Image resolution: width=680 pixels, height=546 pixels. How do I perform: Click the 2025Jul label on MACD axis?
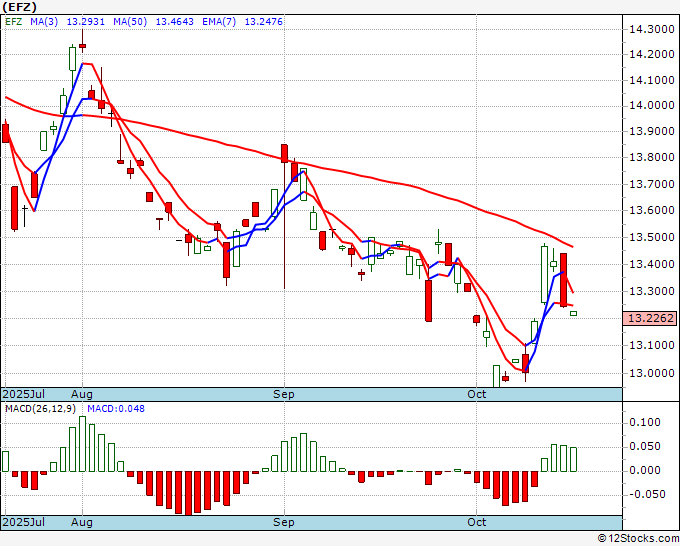[x=23, y=522]
